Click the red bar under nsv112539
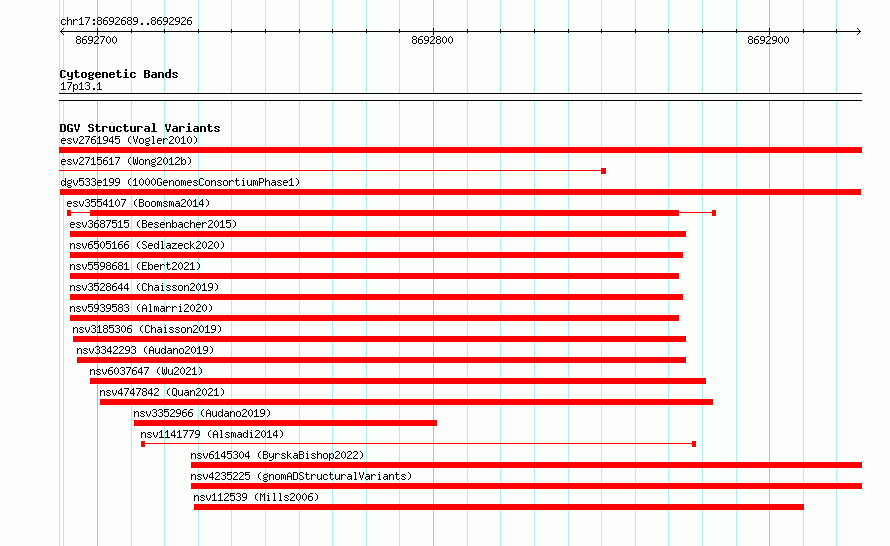 pyautogui.click(x=499, y=507)
